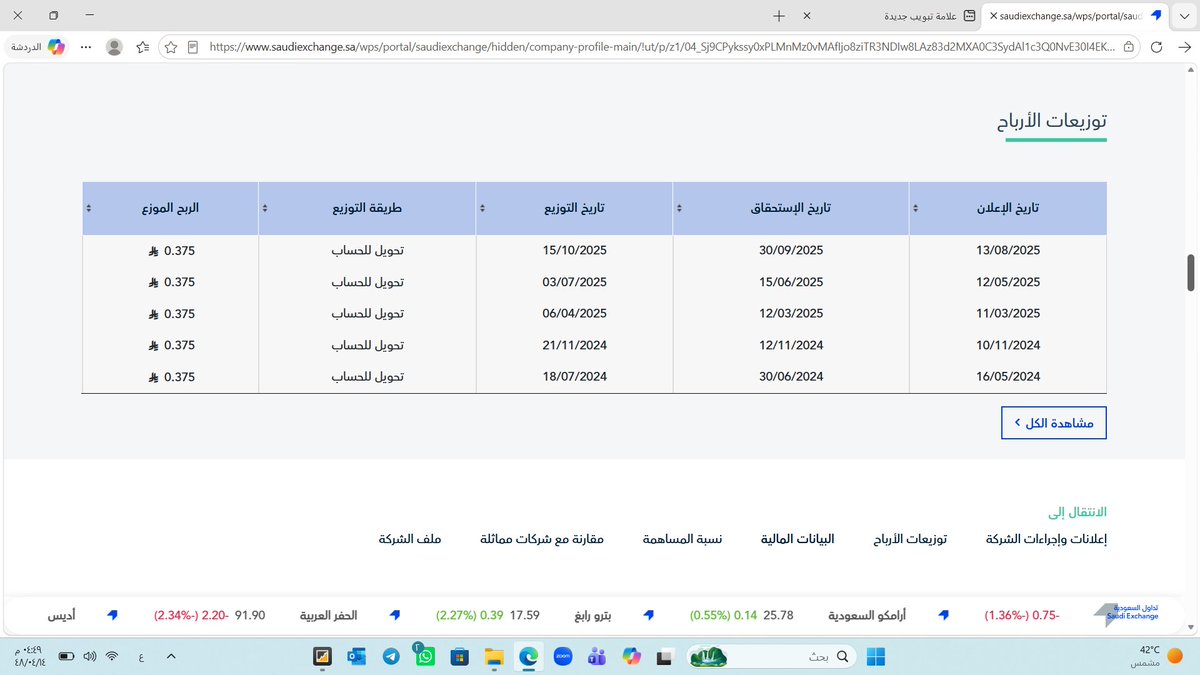Open Microsoft Store from taskbar
Viewport: 1200px width, 675px height.
(x=459, y=656)
